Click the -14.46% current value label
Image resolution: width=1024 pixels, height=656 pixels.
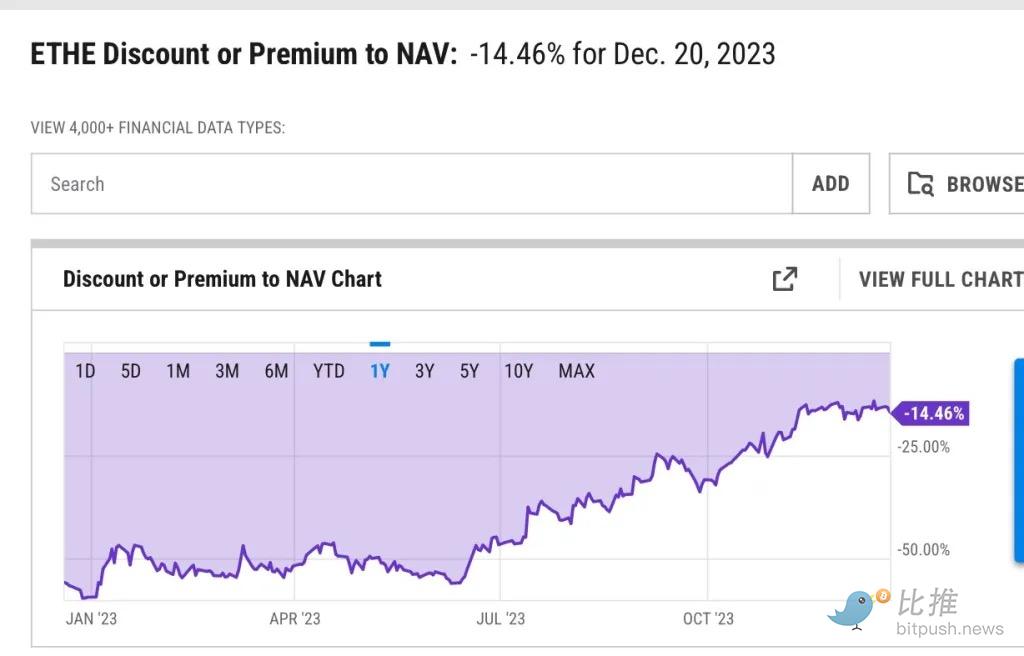click(933, 413)
